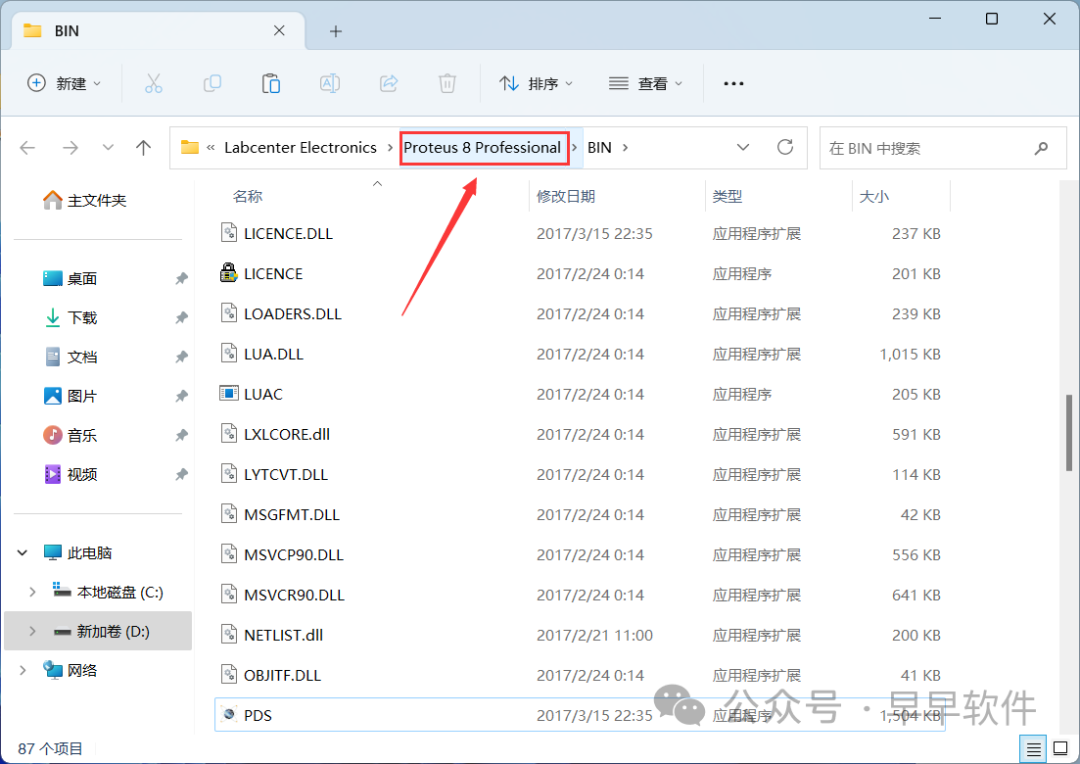Refresh the BIN folder view
Image resolution: width=1080 pixels, height=764 pixels.
(785, 147)
